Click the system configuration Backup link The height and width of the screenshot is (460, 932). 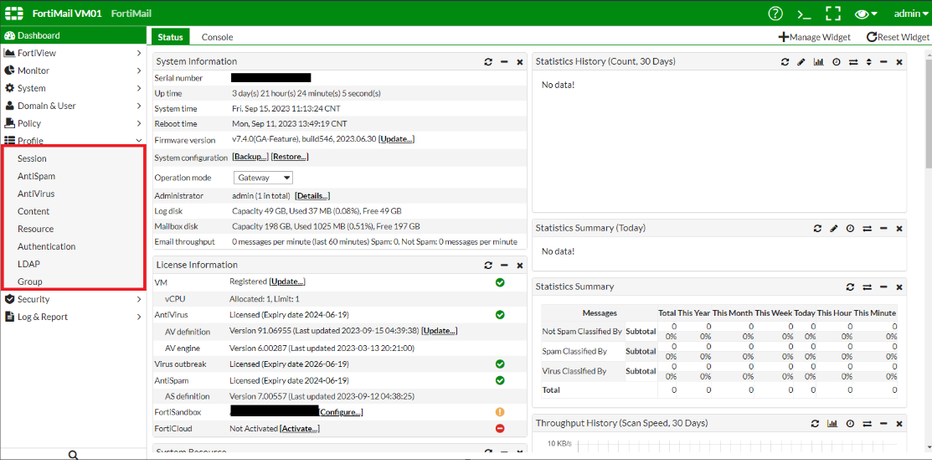250,157
